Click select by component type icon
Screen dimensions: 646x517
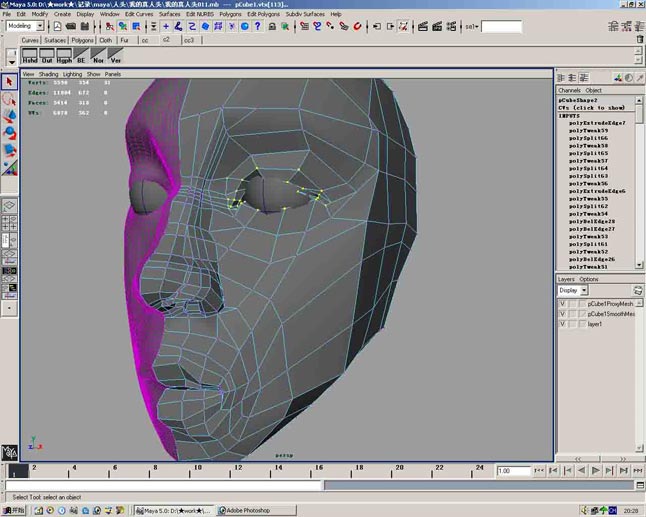coord(136,26)
